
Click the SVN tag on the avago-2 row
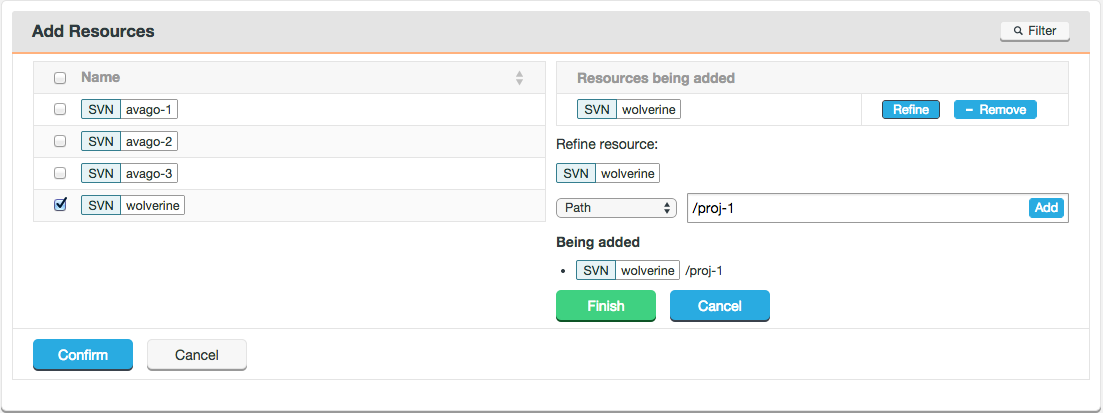101,141
